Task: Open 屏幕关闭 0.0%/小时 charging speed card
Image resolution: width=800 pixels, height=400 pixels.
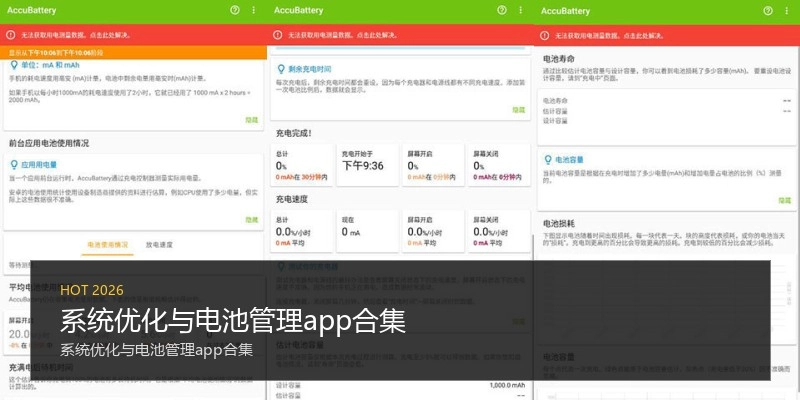Action: coord(499,231)
